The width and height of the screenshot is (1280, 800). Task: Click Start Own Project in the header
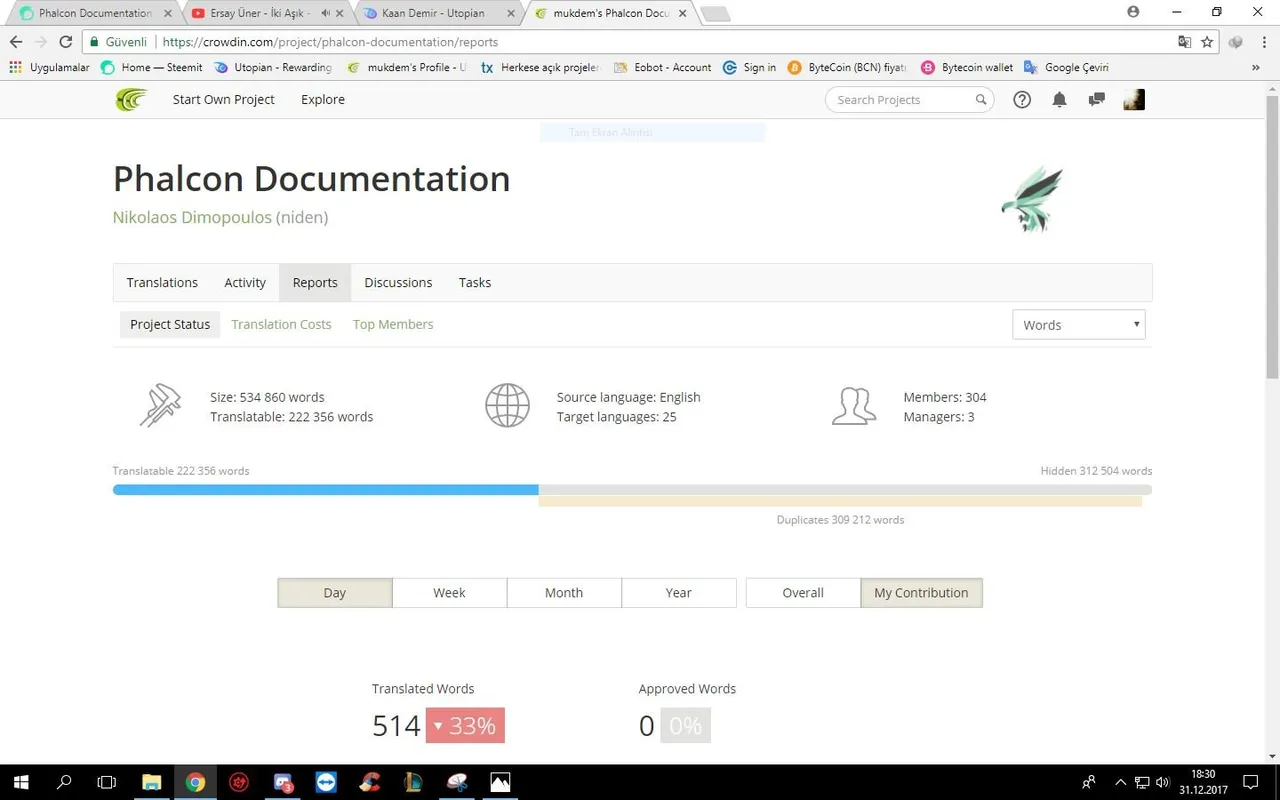coord(223,100)
